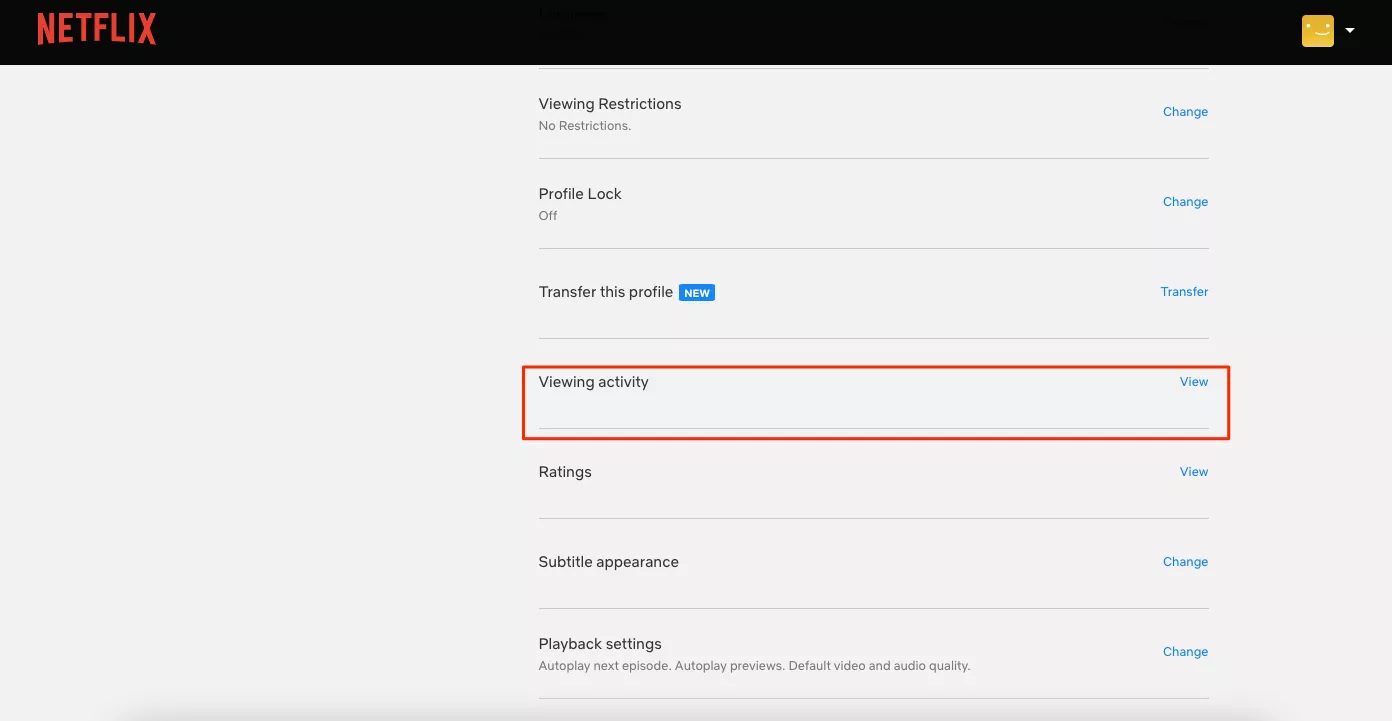View the Ratings list

coord(1193,472)
